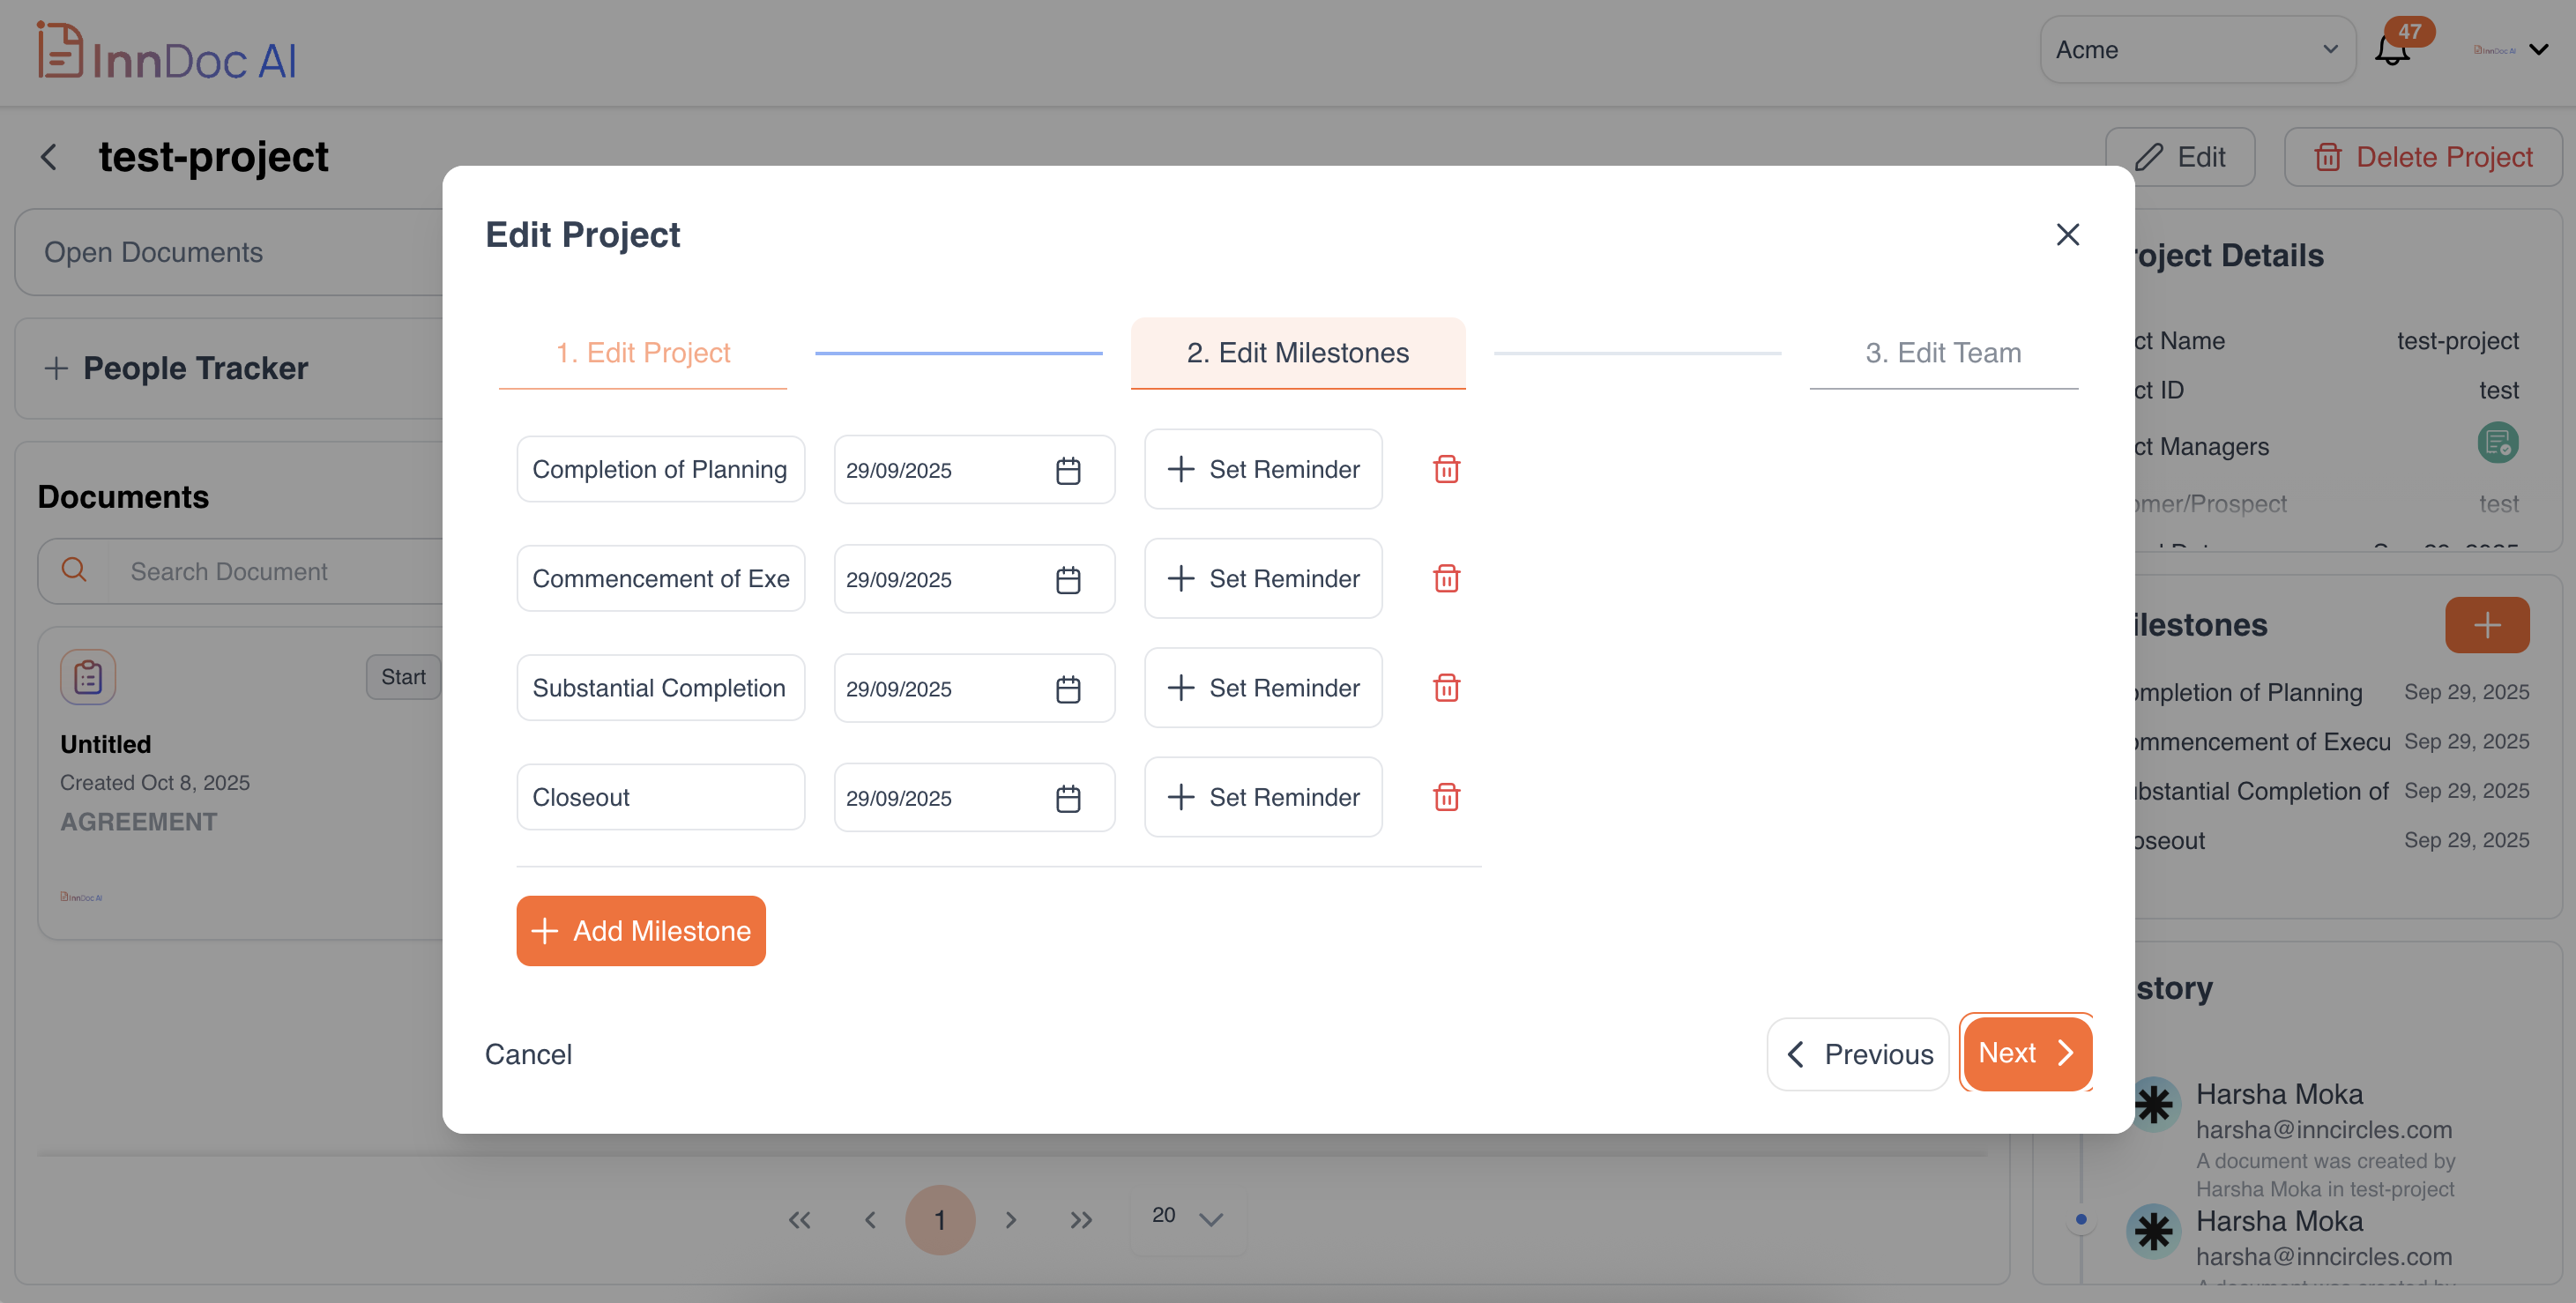Go back using the arrow beside test-project

[x=48, y=157]
